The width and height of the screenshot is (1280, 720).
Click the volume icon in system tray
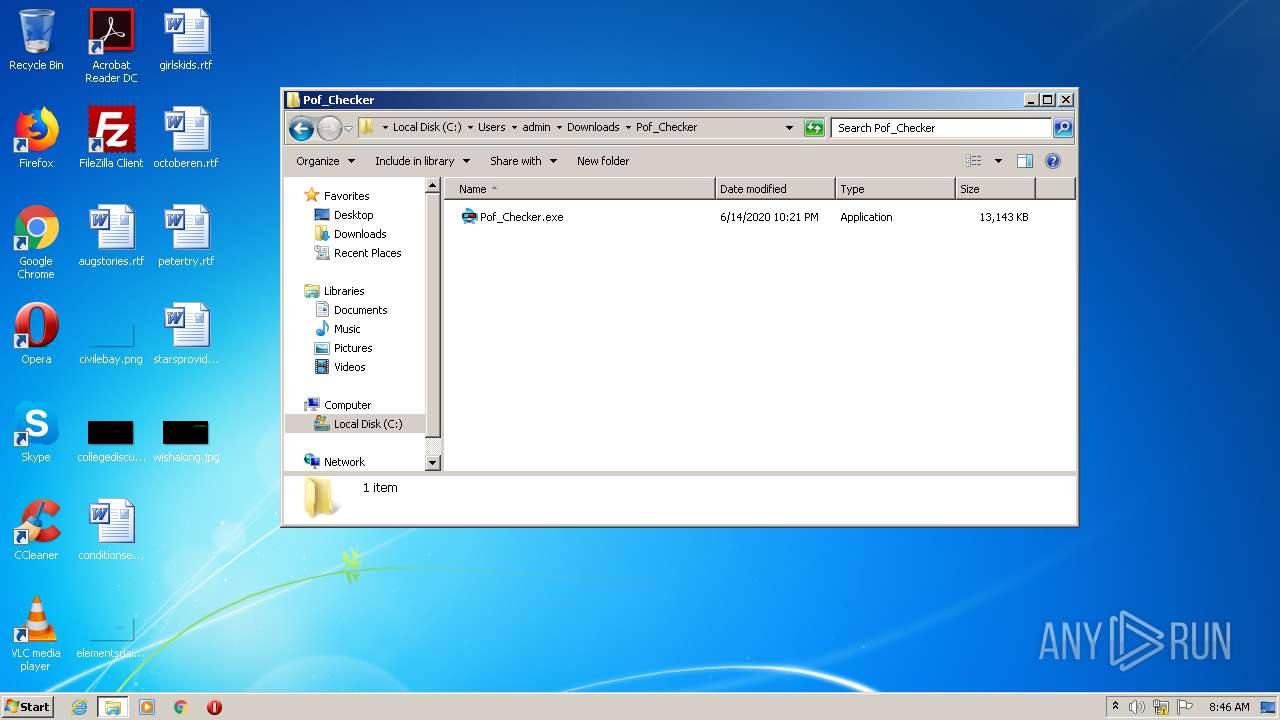[x=1137, y=707]
